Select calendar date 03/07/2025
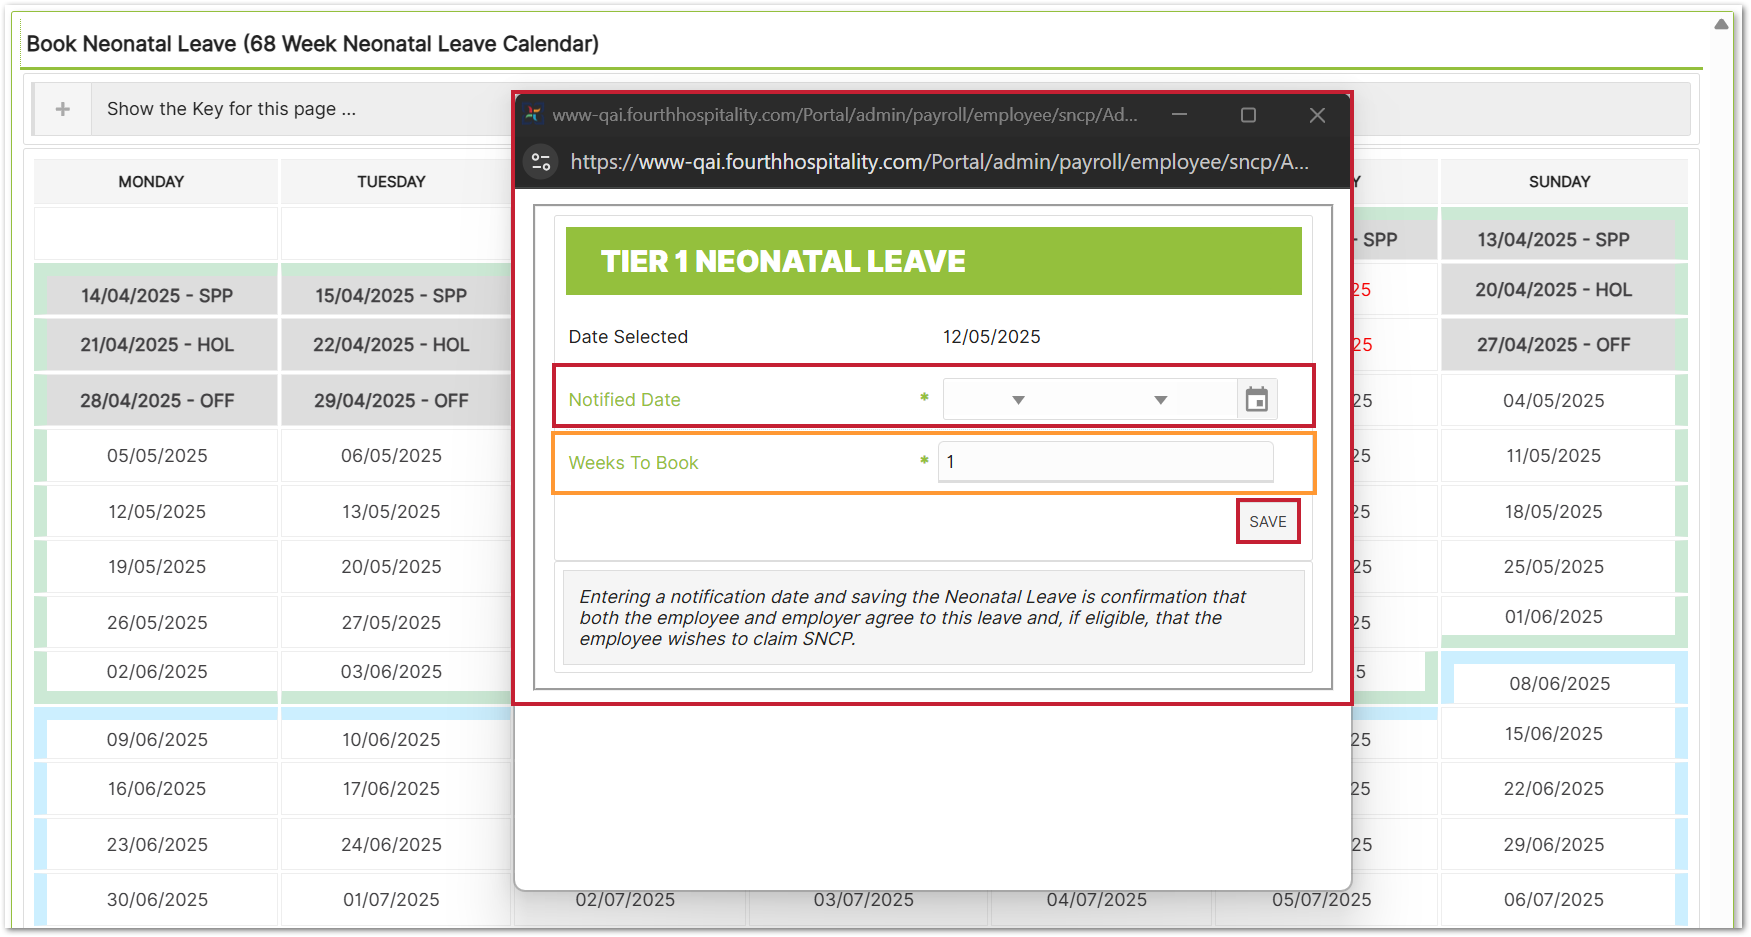 864,900
